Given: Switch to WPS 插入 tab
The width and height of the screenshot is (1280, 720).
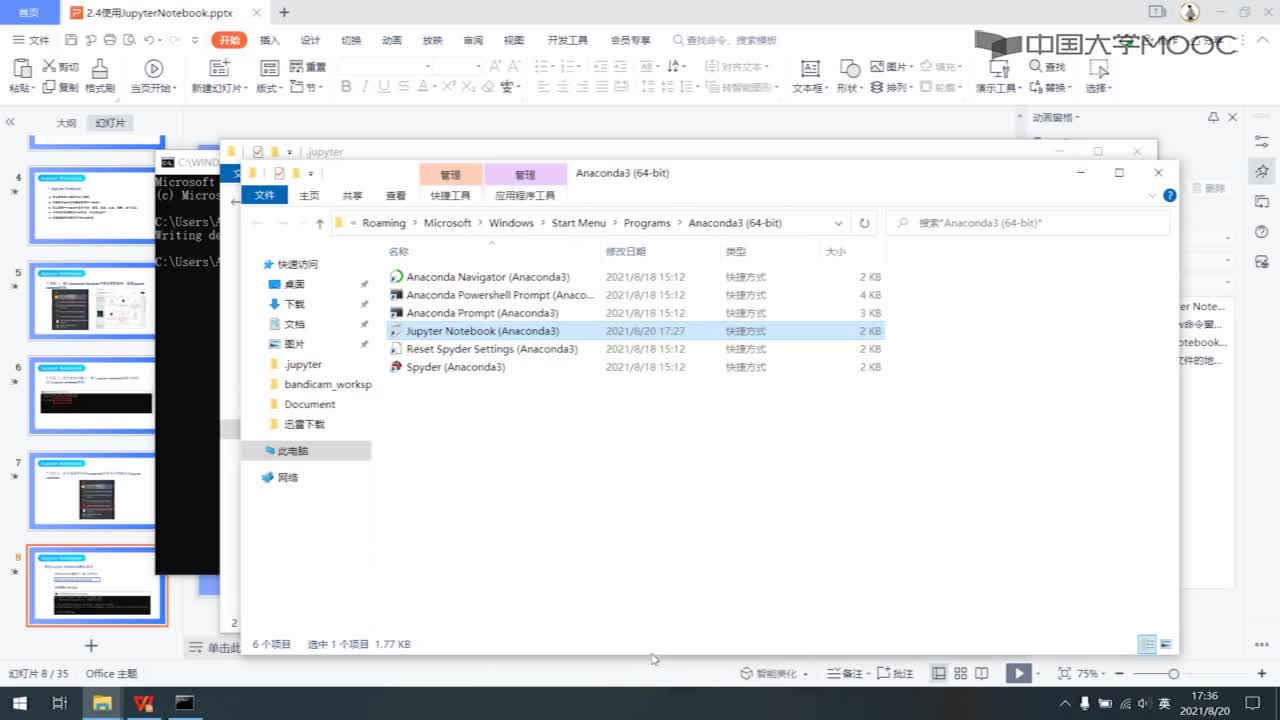Looking at the screenshot, I should 270,40.
